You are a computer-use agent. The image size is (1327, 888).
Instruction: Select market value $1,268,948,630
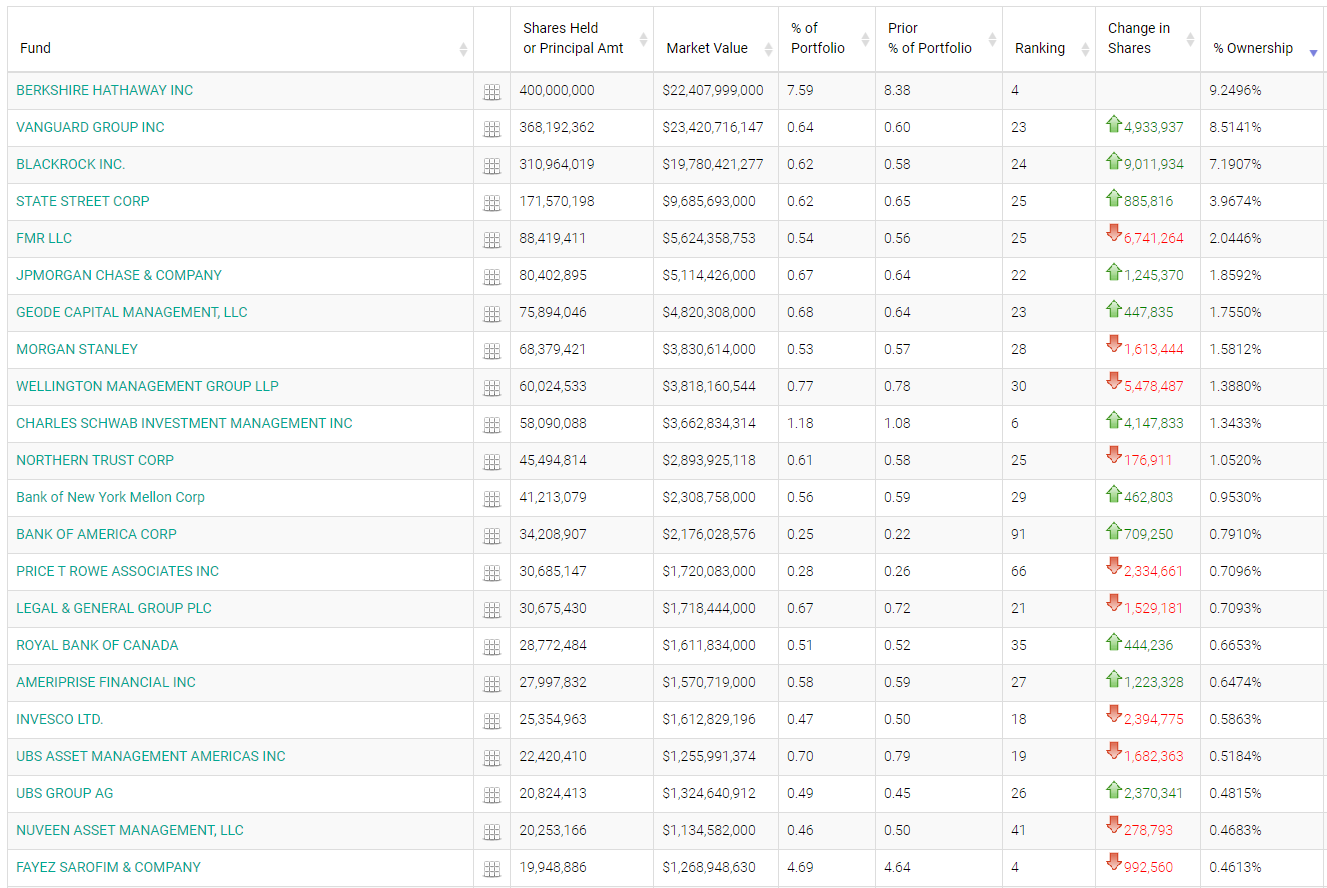tap(709, 867)
